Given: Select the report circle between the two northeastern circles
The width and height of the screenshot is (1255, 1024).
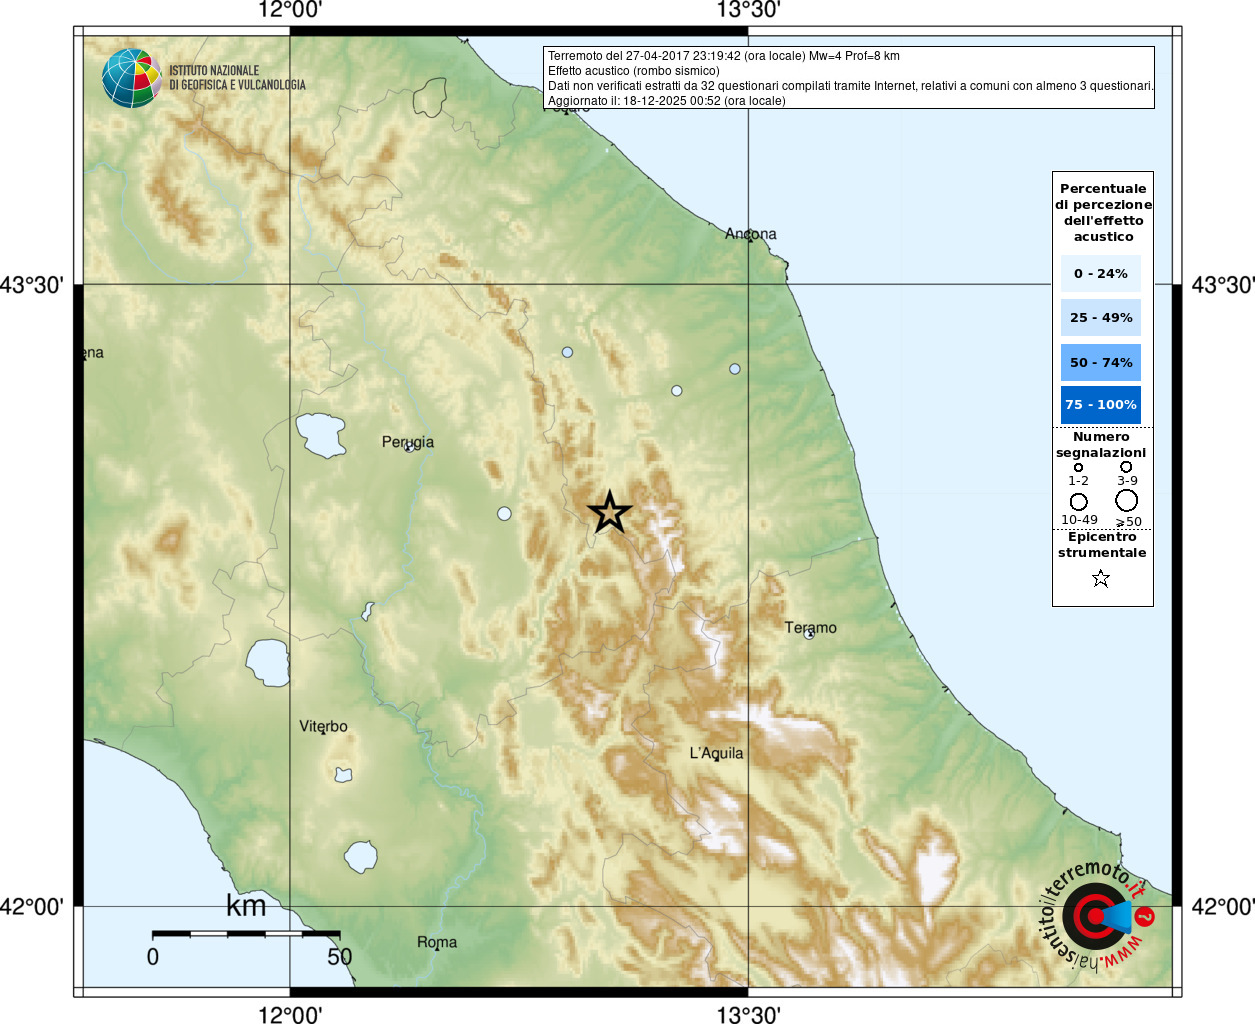Looking at the screenshot, I should click(x=676, y=390).
